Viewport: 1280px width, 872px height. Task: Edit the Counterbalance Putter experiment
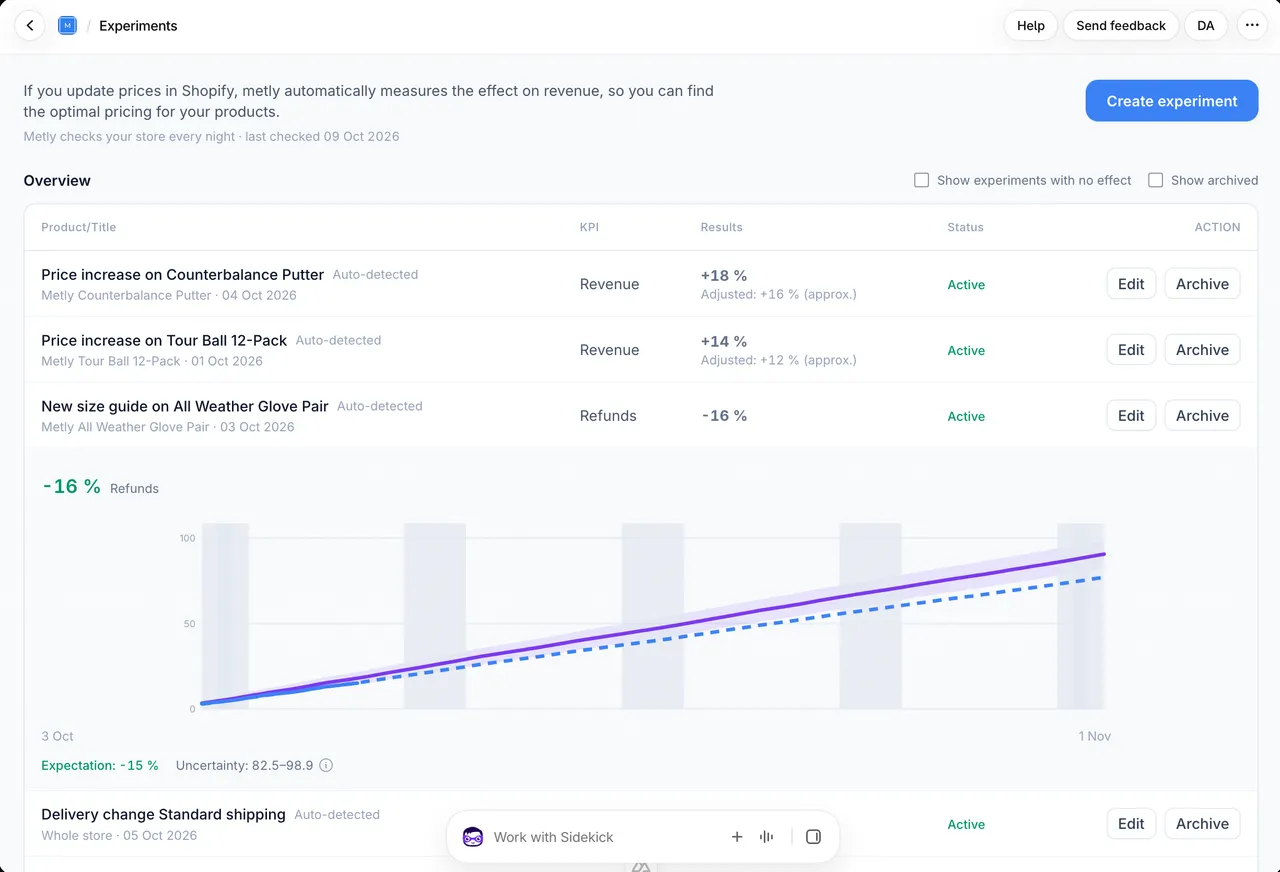pos(1131,284)
